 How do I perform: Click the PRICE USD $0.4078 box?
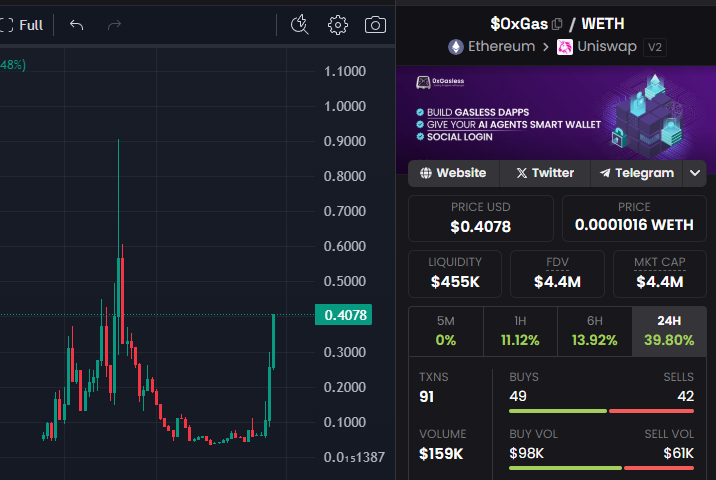point(480,218)
